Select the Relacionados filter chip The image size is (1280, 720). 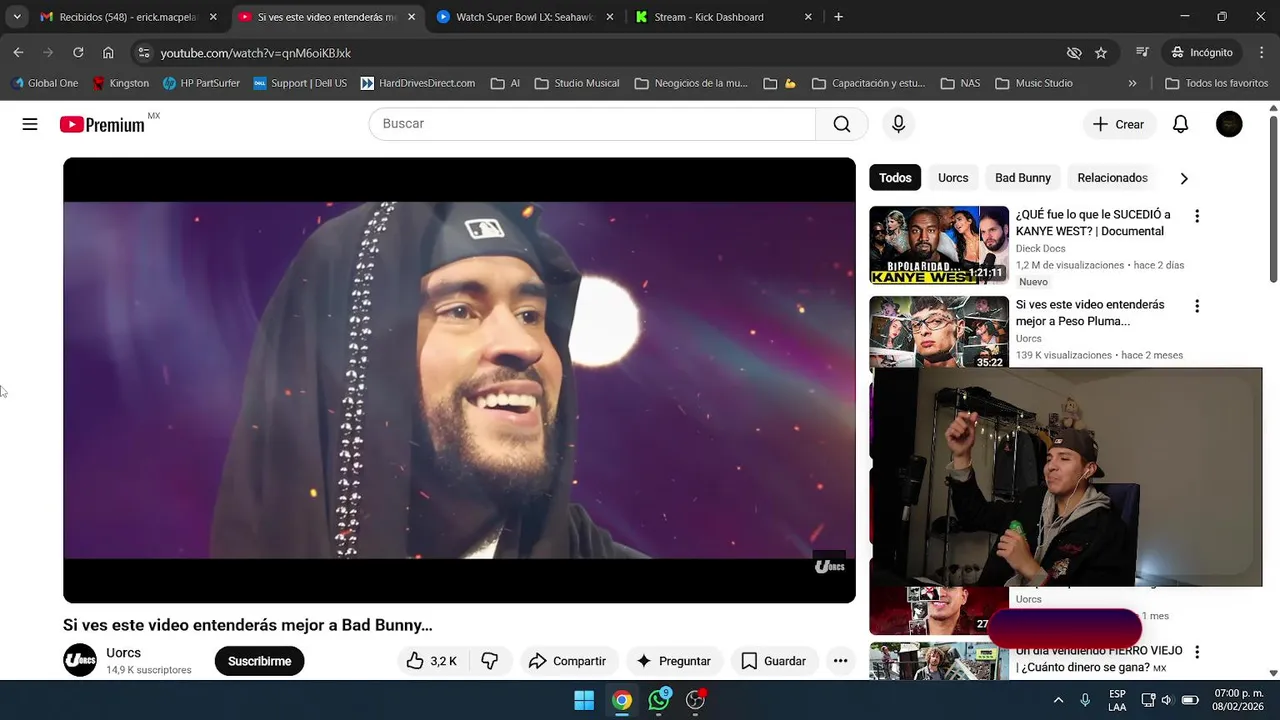tap(1112, 178)
